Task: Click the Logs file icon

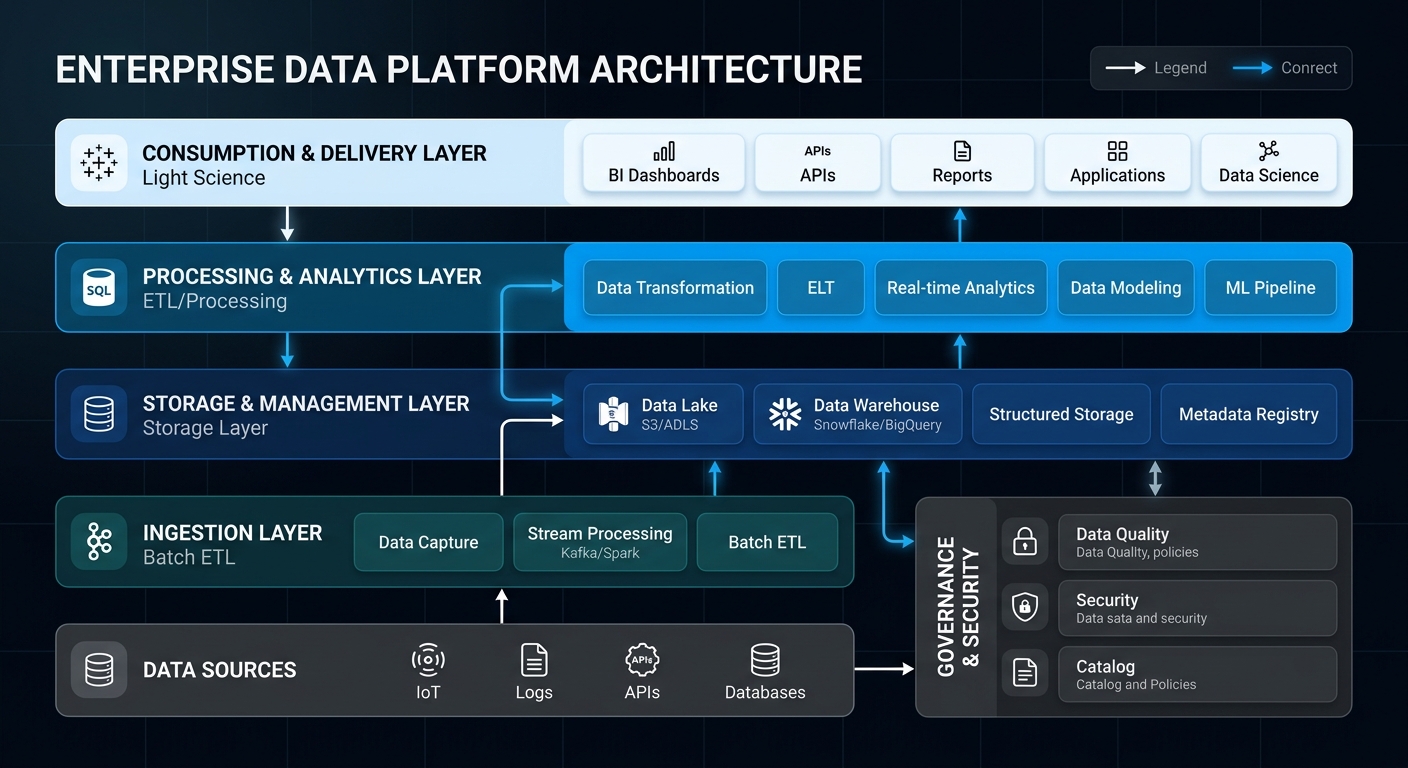Action: [534, 660]
